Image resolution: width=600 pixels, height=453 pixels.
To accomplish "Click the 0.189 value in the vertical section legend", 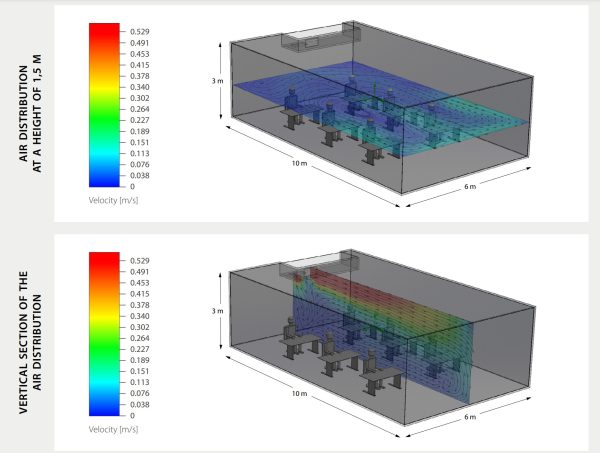I will click(140, 360).
